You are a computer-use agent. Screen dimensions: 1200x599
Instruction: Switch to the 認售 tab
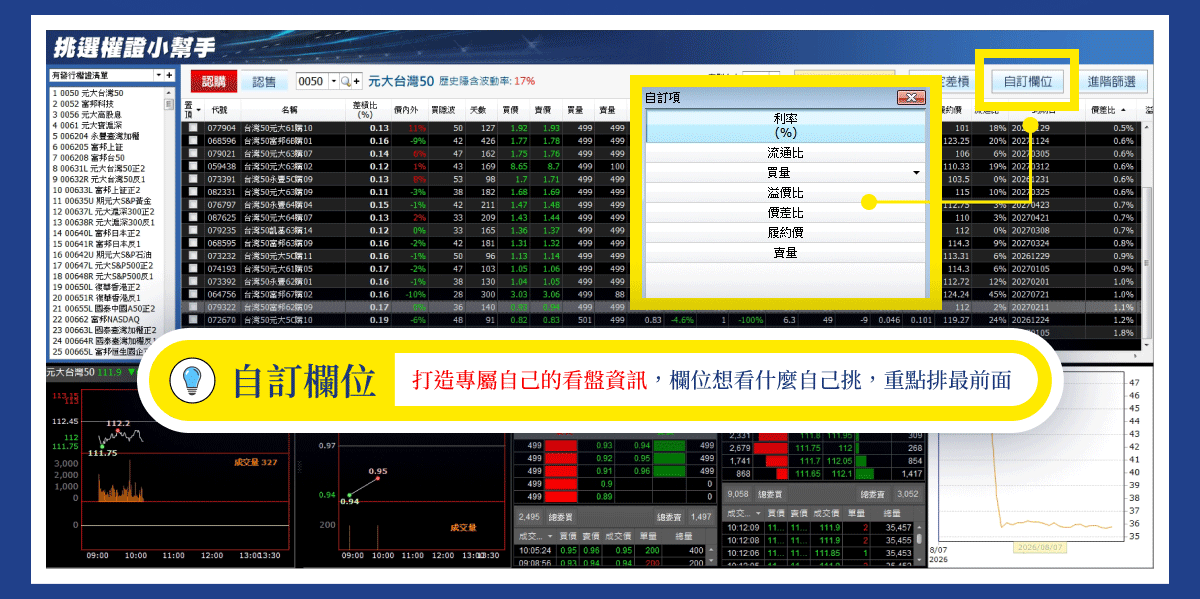264,82
